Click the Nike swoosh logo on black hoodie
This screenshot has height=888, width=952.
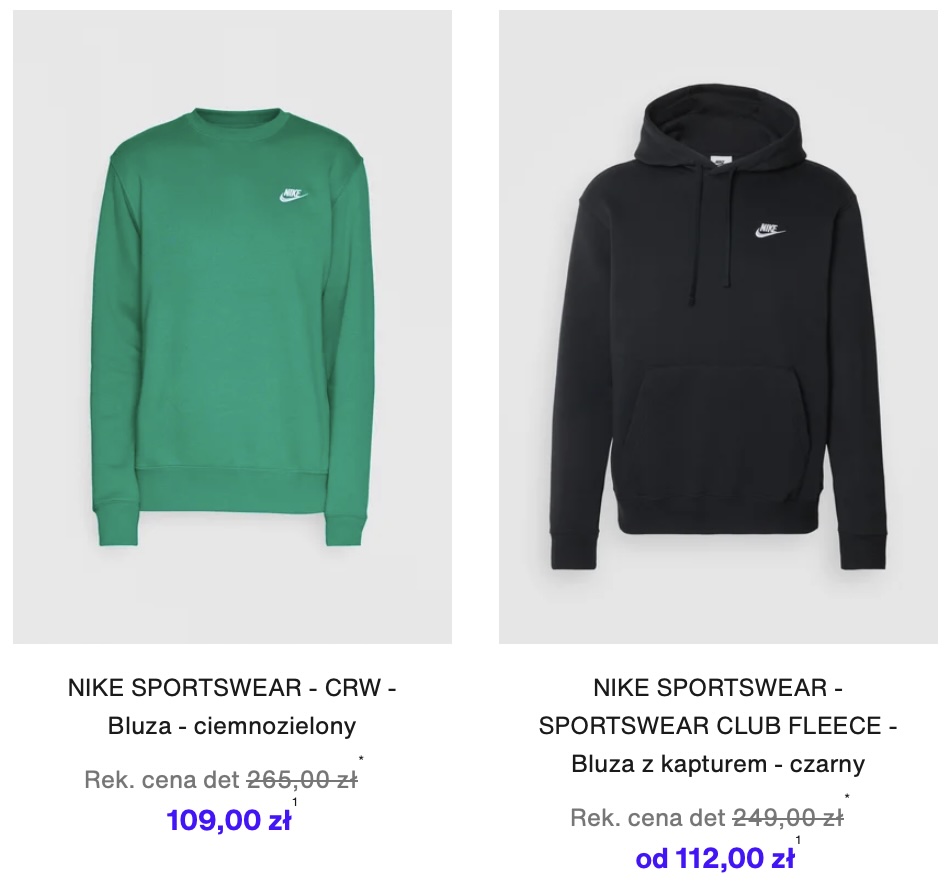pyautogui.click(x=770, y=230)
